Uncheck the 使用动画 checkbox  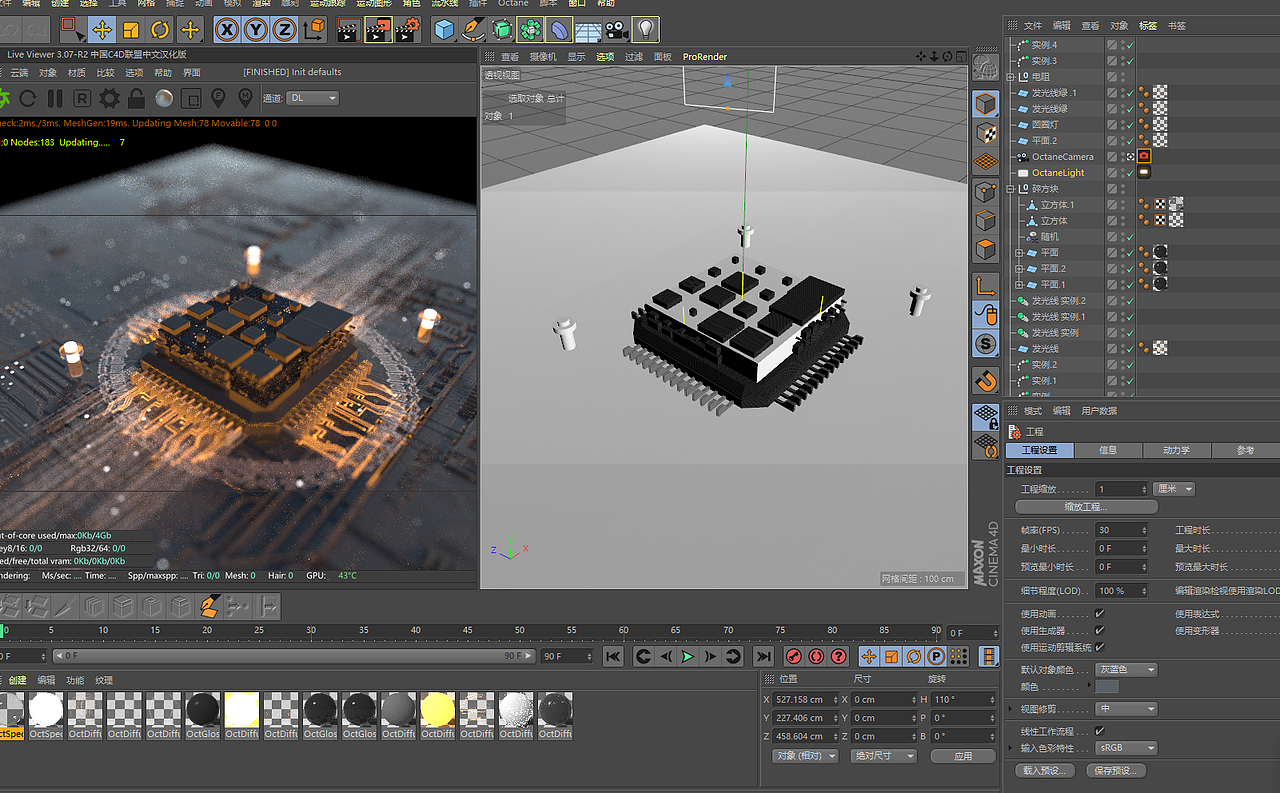click(x=1100, y=613)
